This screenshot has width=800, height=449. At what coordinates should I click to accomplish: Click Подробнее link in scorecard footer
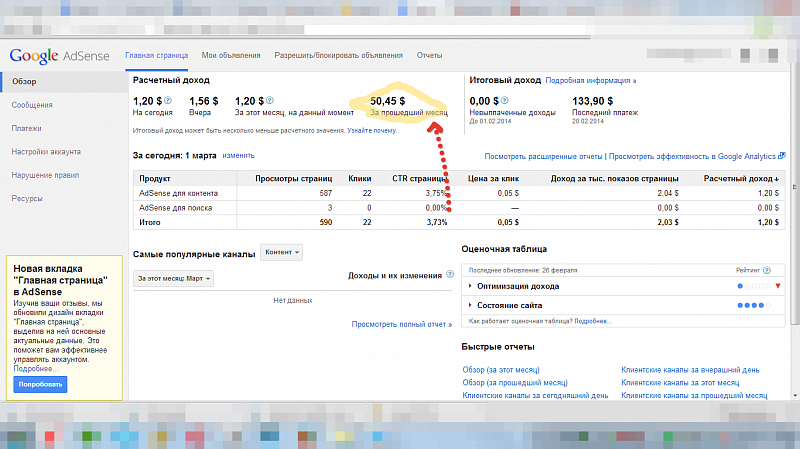(591, 321)
